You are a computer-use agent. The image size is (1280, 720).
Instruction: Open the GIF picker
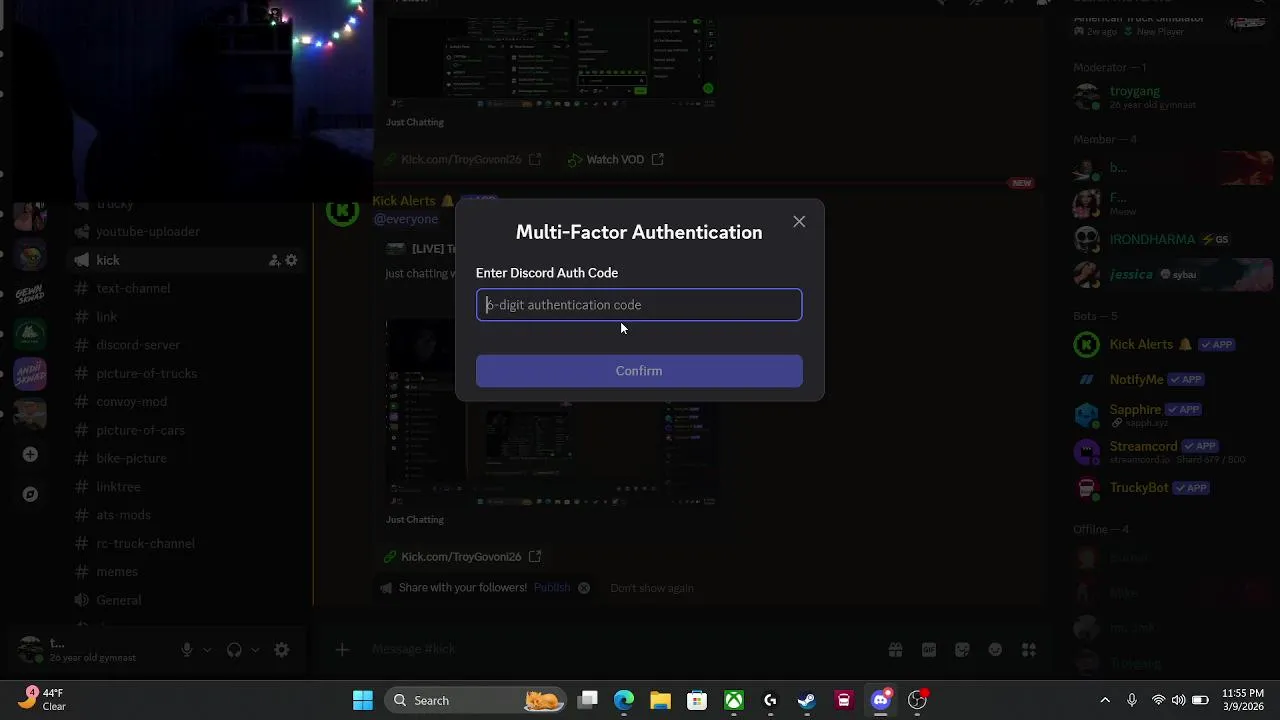pos(929,650)
